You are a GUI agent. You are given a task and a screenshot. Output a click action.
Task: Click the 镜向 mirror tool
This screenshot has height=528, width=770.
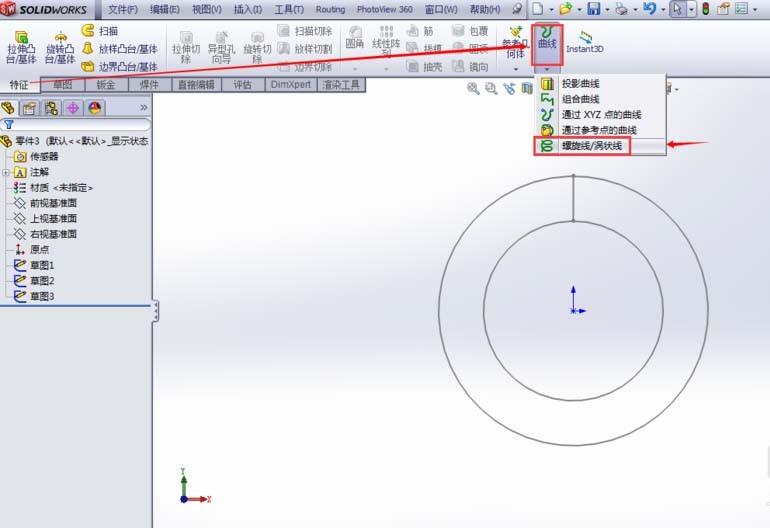(x=470, y=66)
